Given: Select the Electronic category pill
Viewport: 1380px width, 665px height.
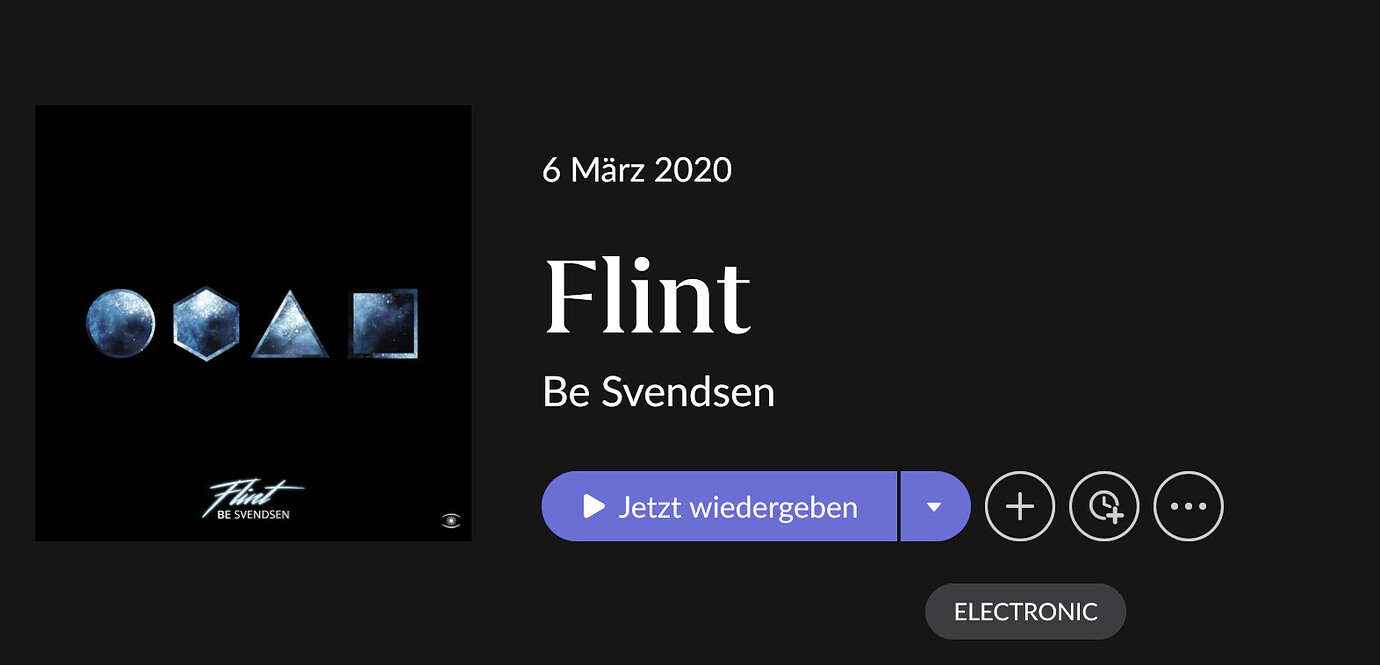Looking at the screenshot, I should pos(1025,611).
